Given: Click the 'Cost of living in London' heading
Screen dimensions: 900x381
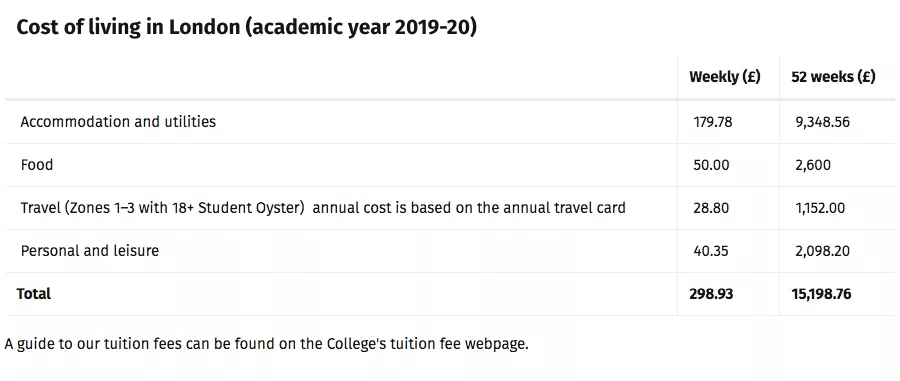Looking at the screenshot, I should coord(246,28).
